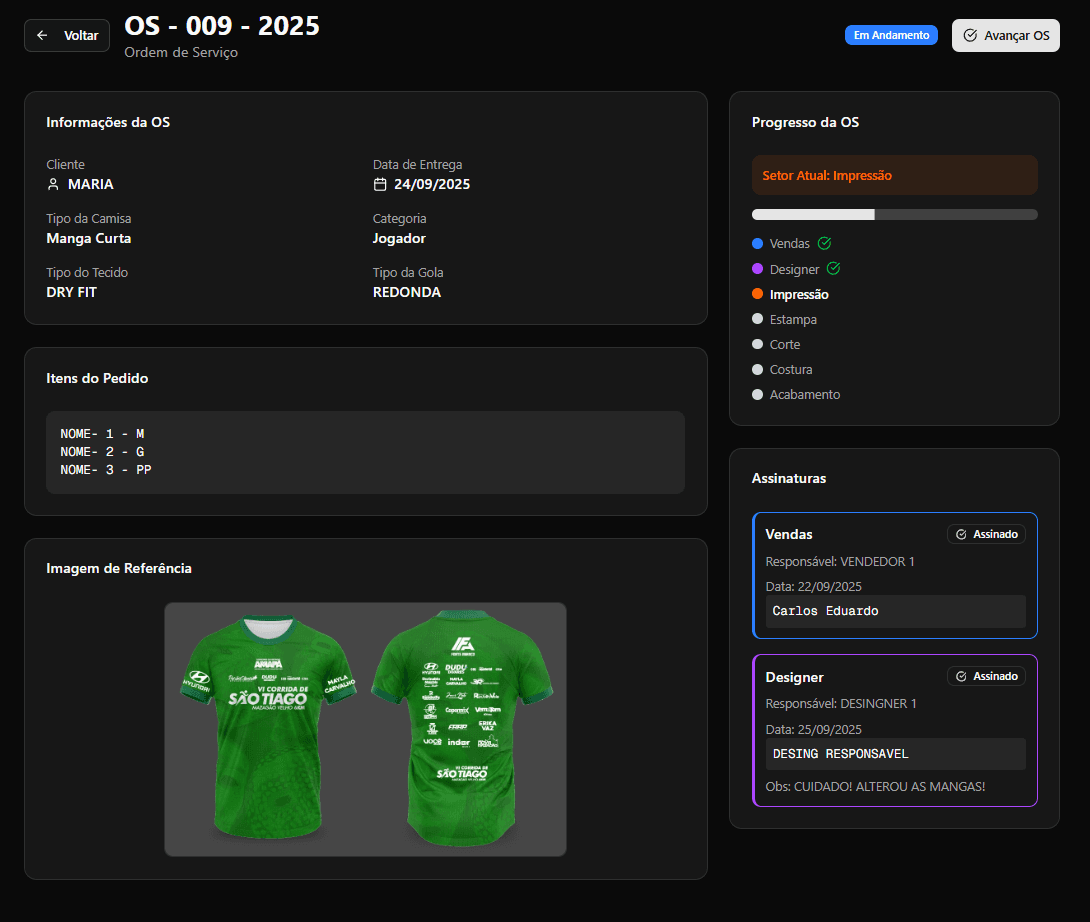Click the back arrow icon beside Voltar

click(42, 35)
